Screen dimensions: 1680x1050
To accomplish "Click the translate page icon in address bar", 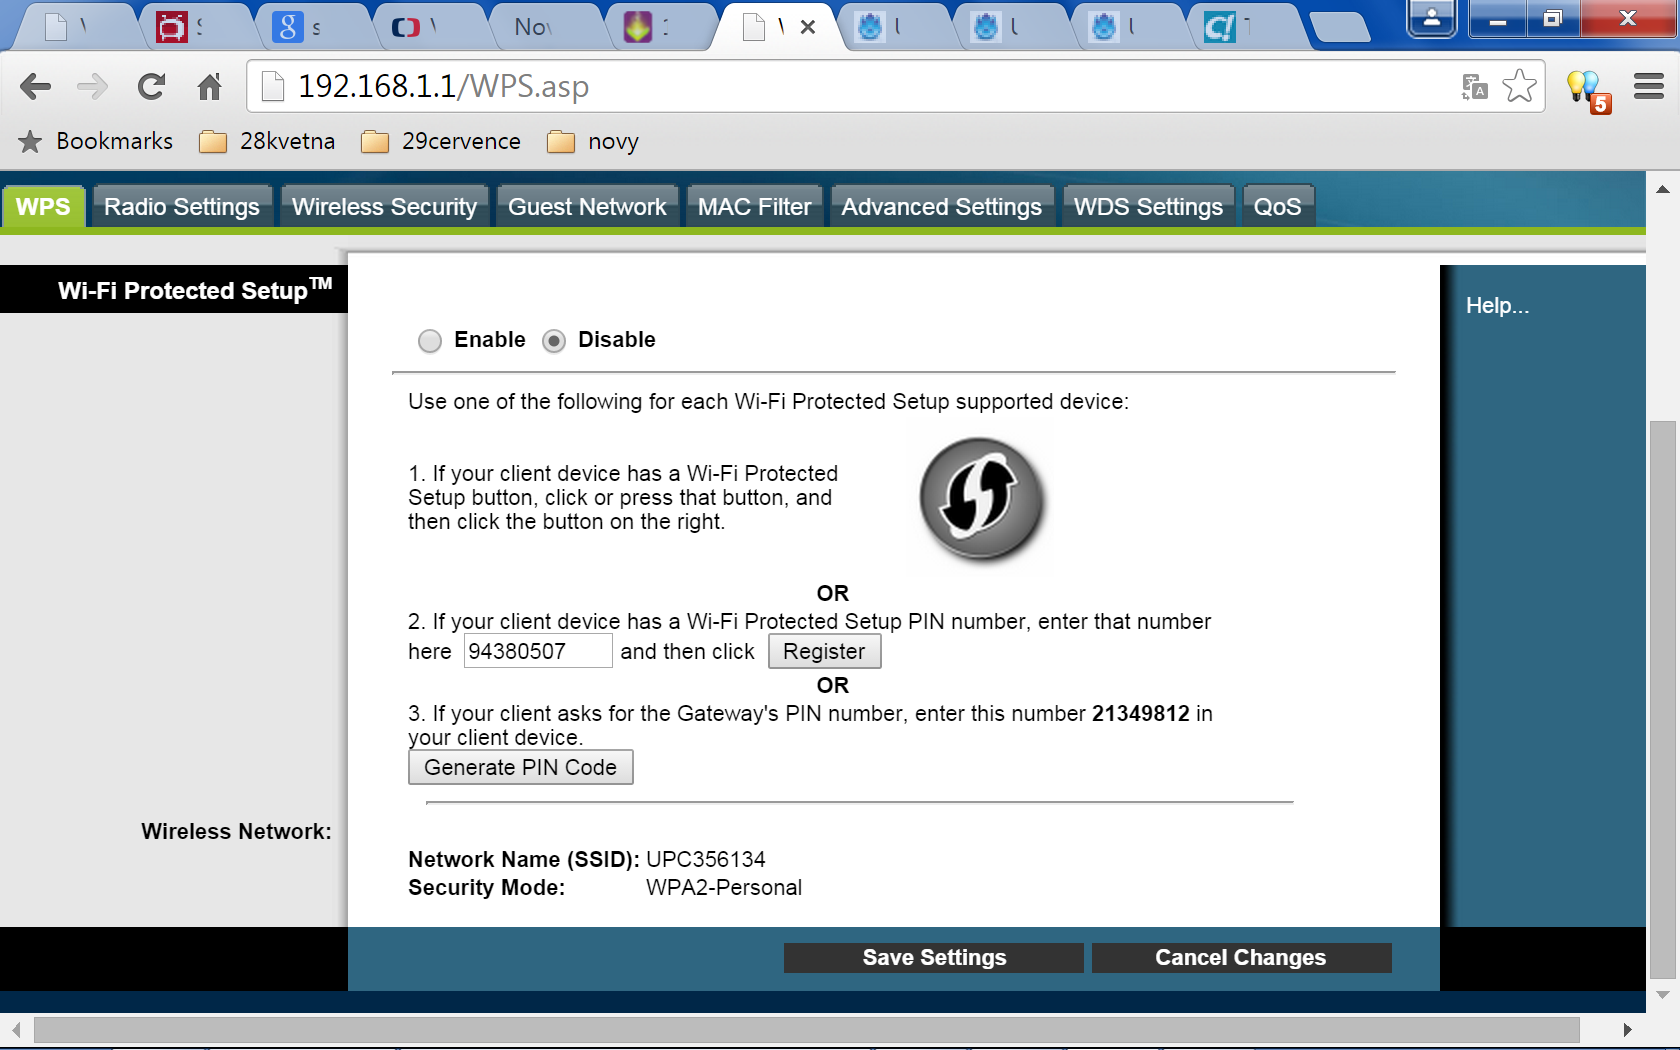I will click(x=1474, y=87).
